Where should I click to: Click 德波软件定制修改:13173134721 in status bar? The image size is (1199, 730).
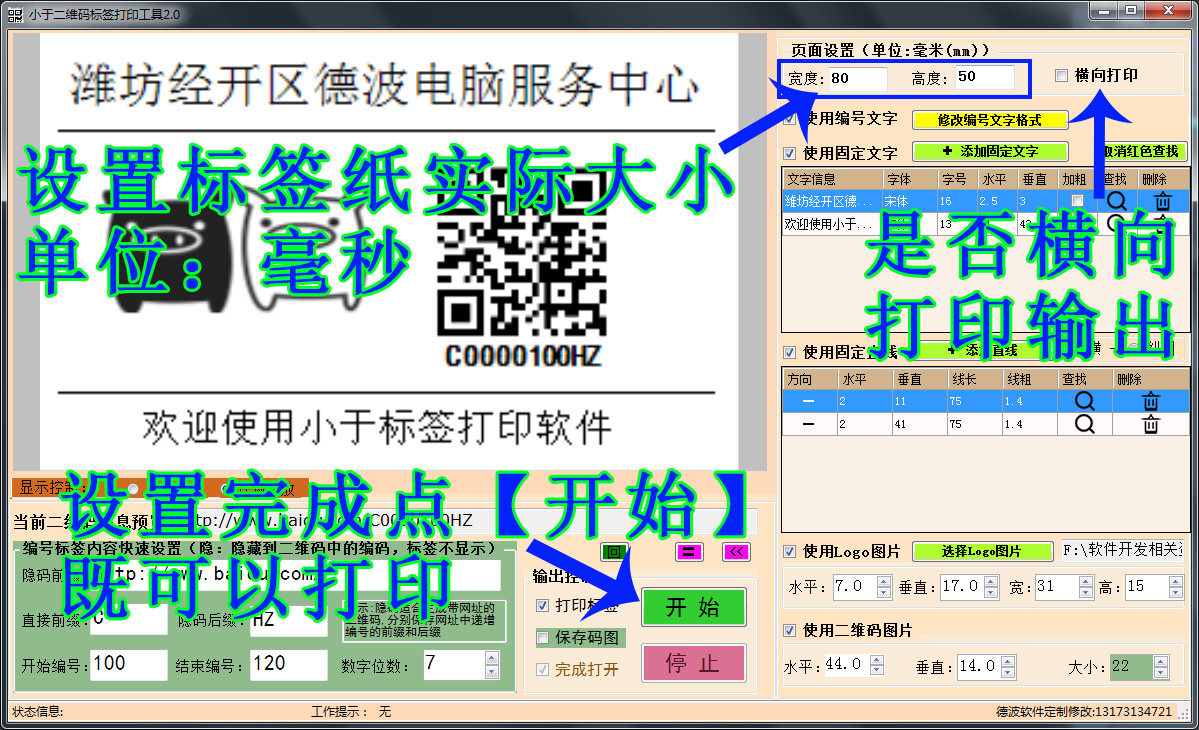point(1084,712)
